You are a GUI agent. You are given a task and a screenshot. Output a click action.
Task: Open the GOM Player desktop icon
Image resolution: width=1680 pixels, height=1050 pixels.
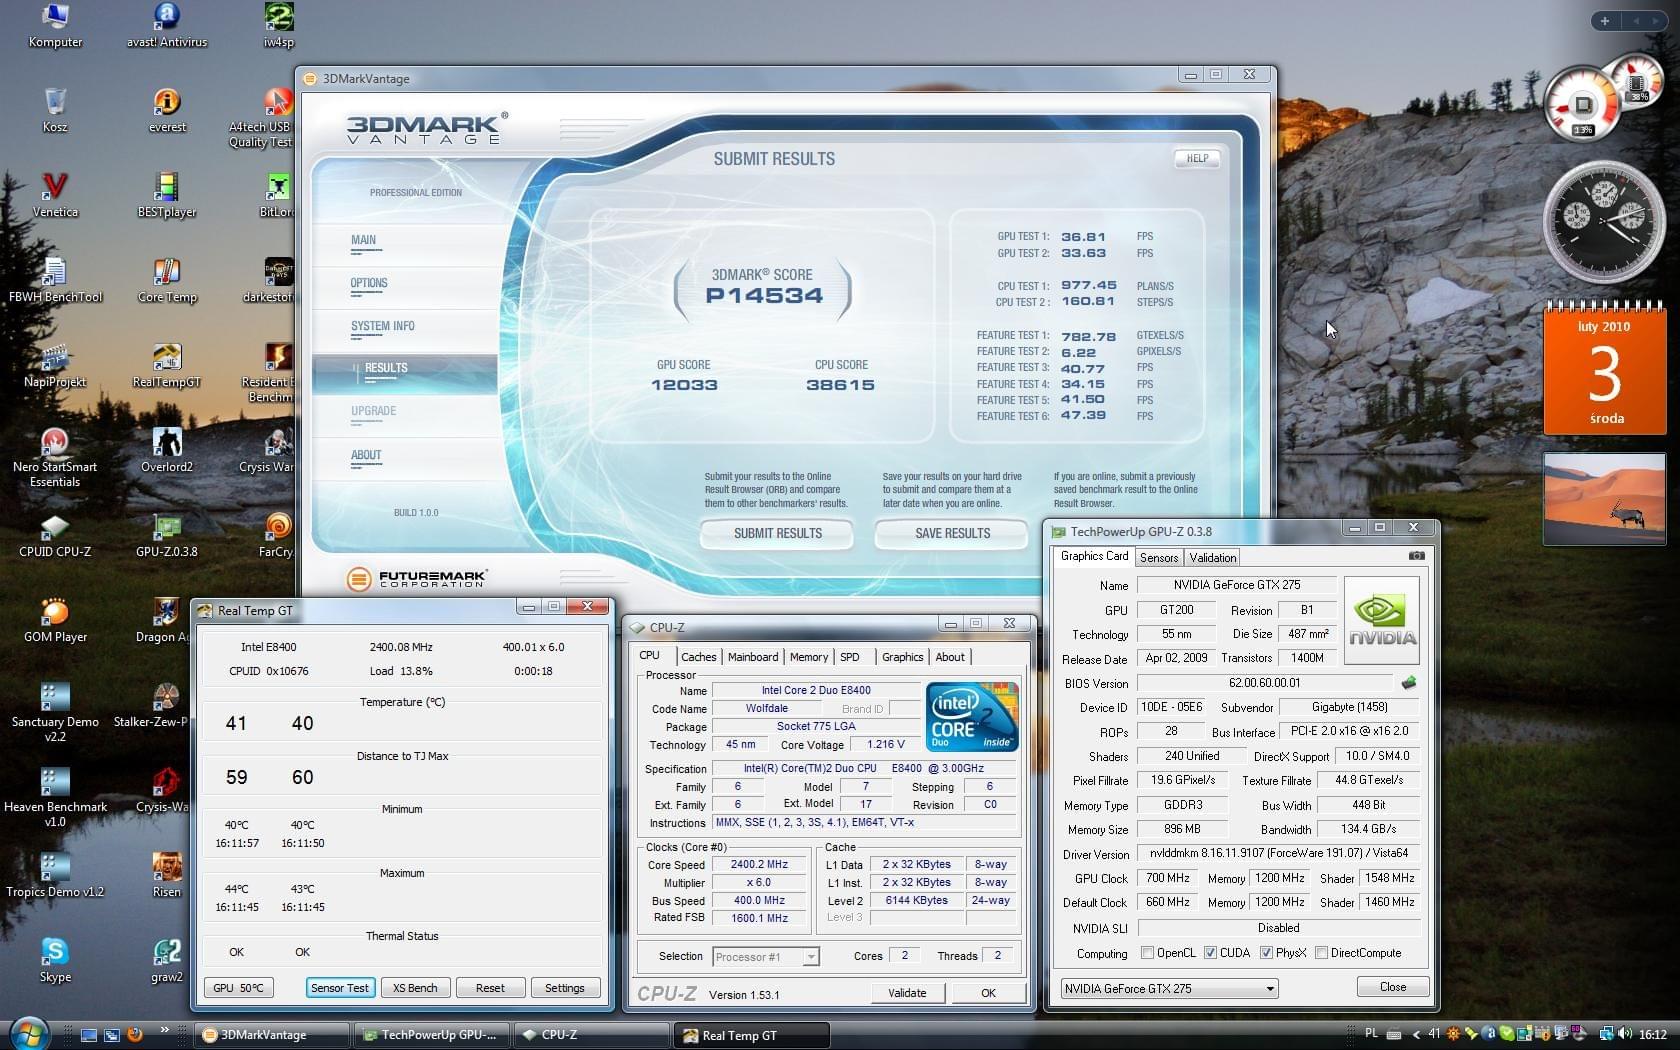(x=55, y=621)
